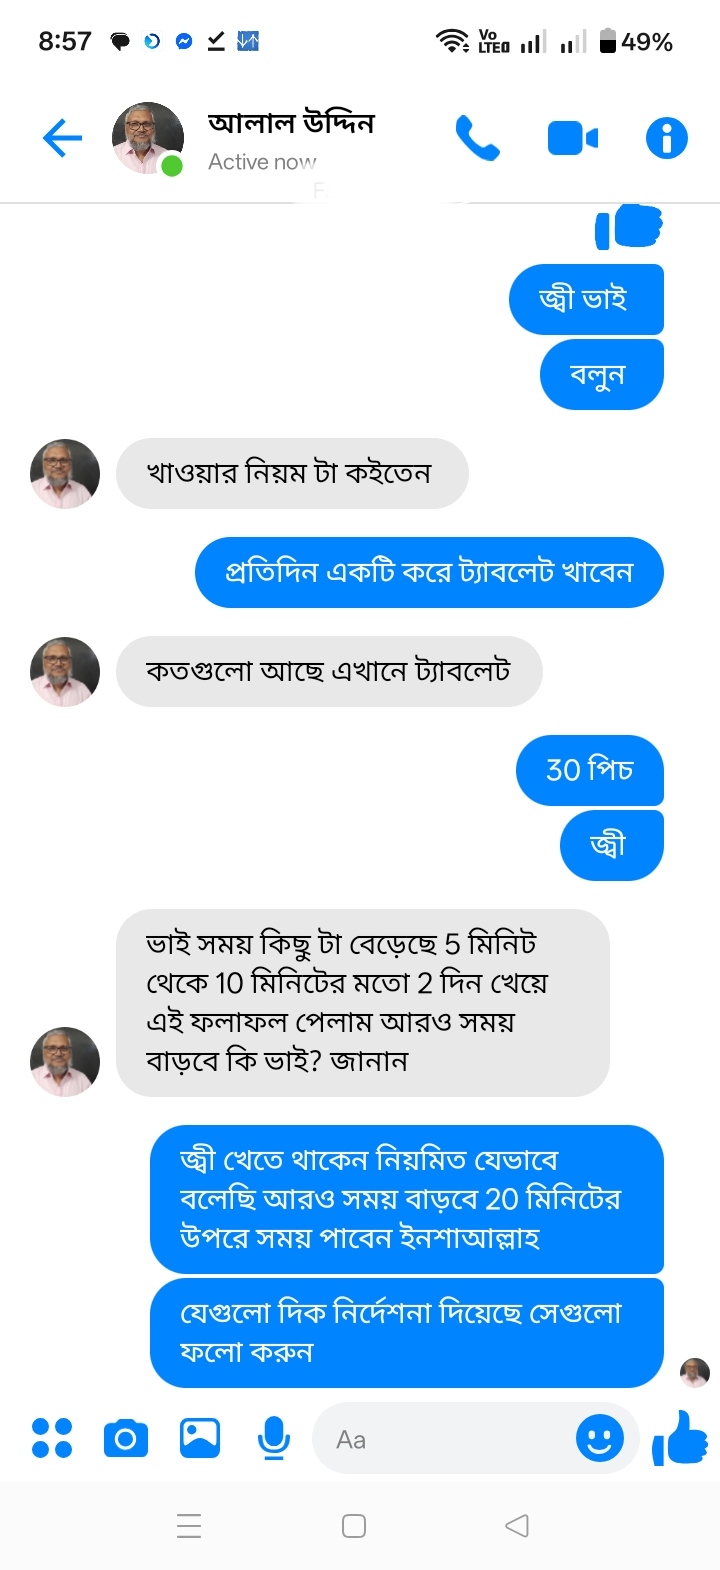Image resolution: width=720 pixels, height=1570 pixels.
Task: Tap the small seen-receipt avatar under last message
Action: click(694, 1373)
